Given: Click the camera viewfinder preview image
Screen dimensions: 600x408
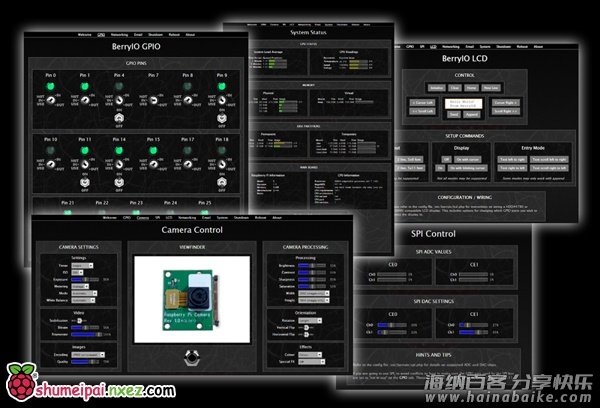Looking at the screenshot, I should 192,299.
